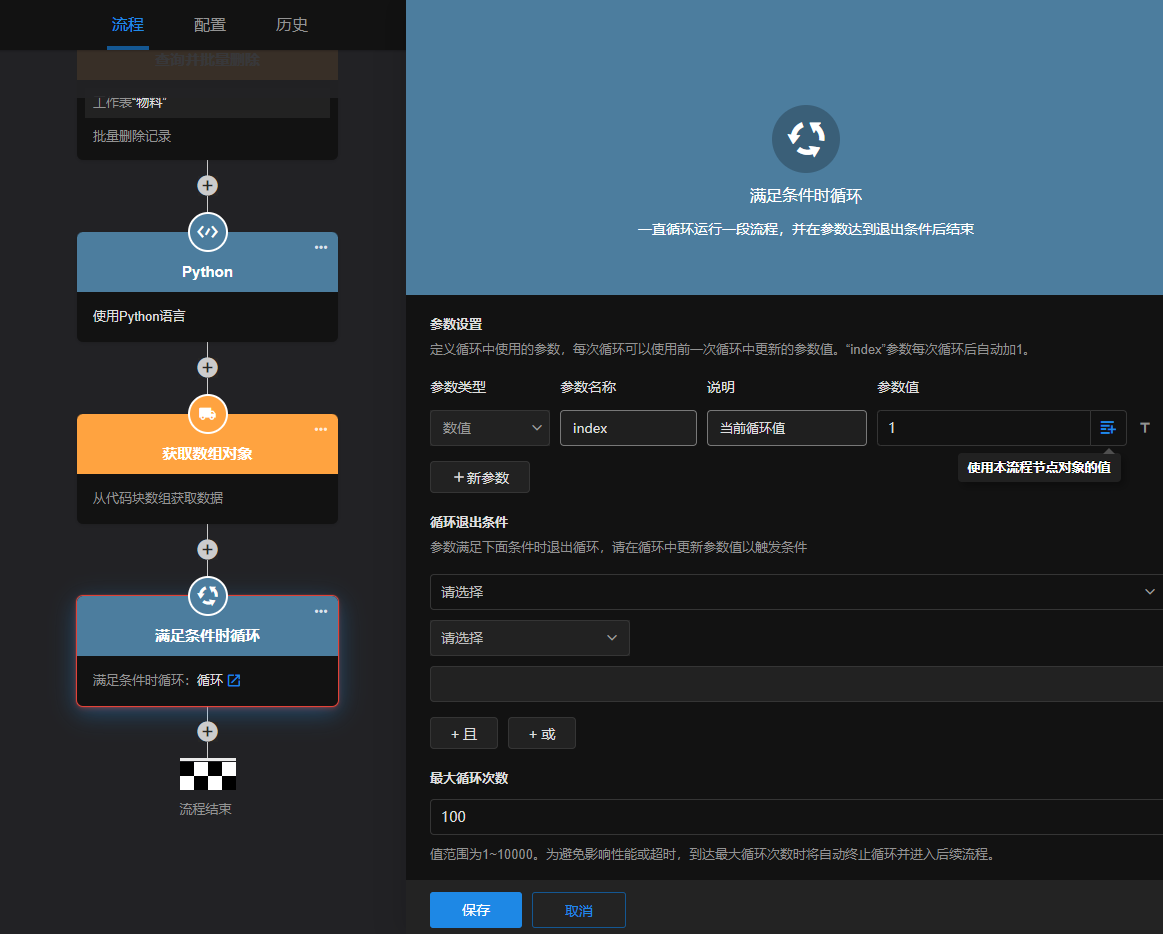Open the 获取数组对象 node three-dot menu
Image resolution: width=1163 pixels, height=934 pixels.
[321, 430]
